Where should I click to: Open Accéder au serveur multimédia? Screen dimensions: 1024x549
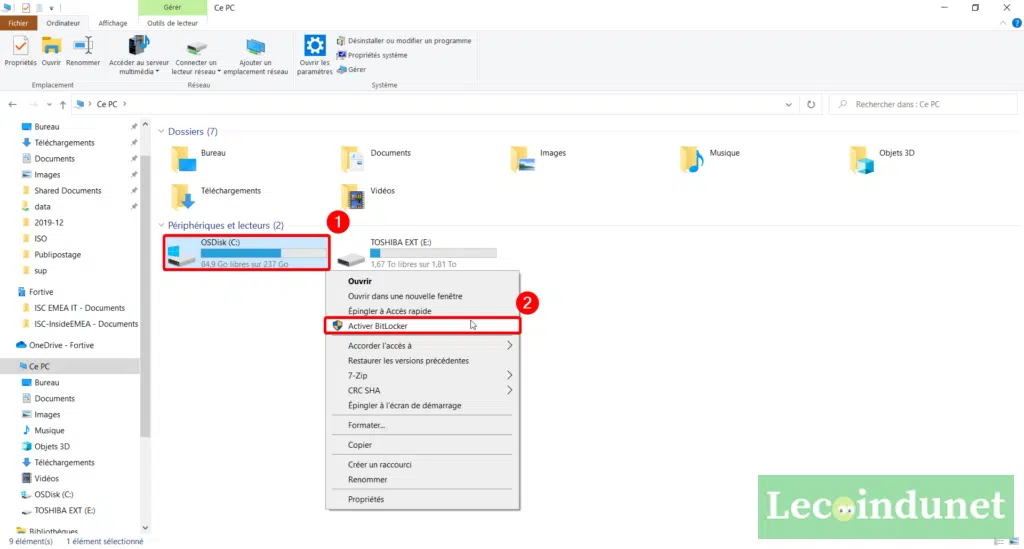click(138, 55)
